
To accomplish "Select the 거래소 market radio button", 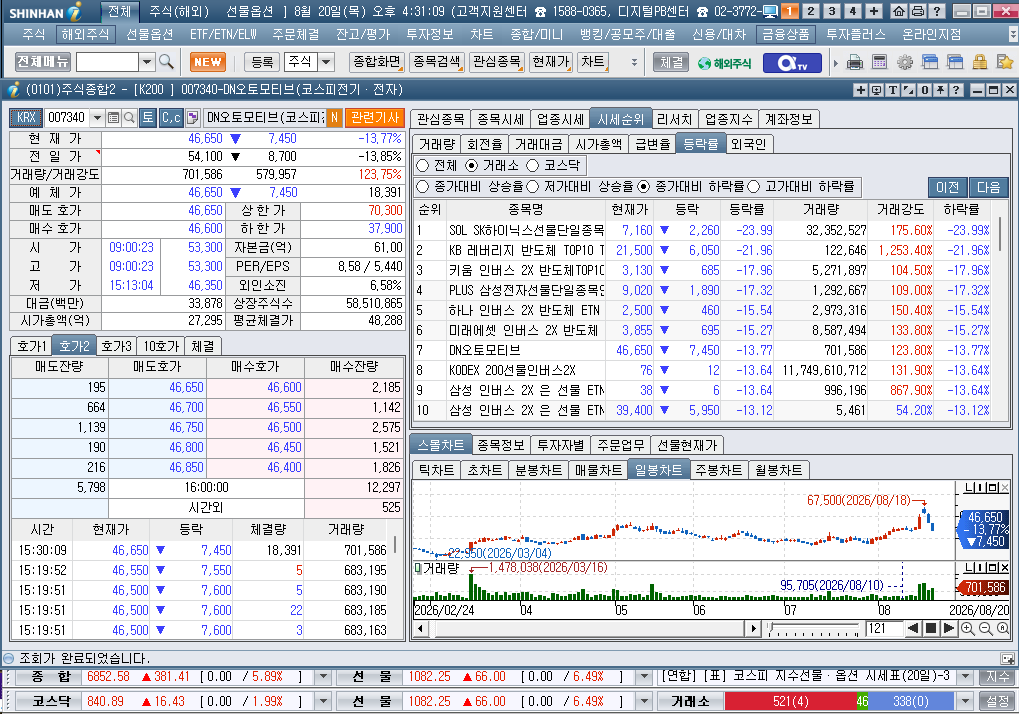I will tap(472, 166).
